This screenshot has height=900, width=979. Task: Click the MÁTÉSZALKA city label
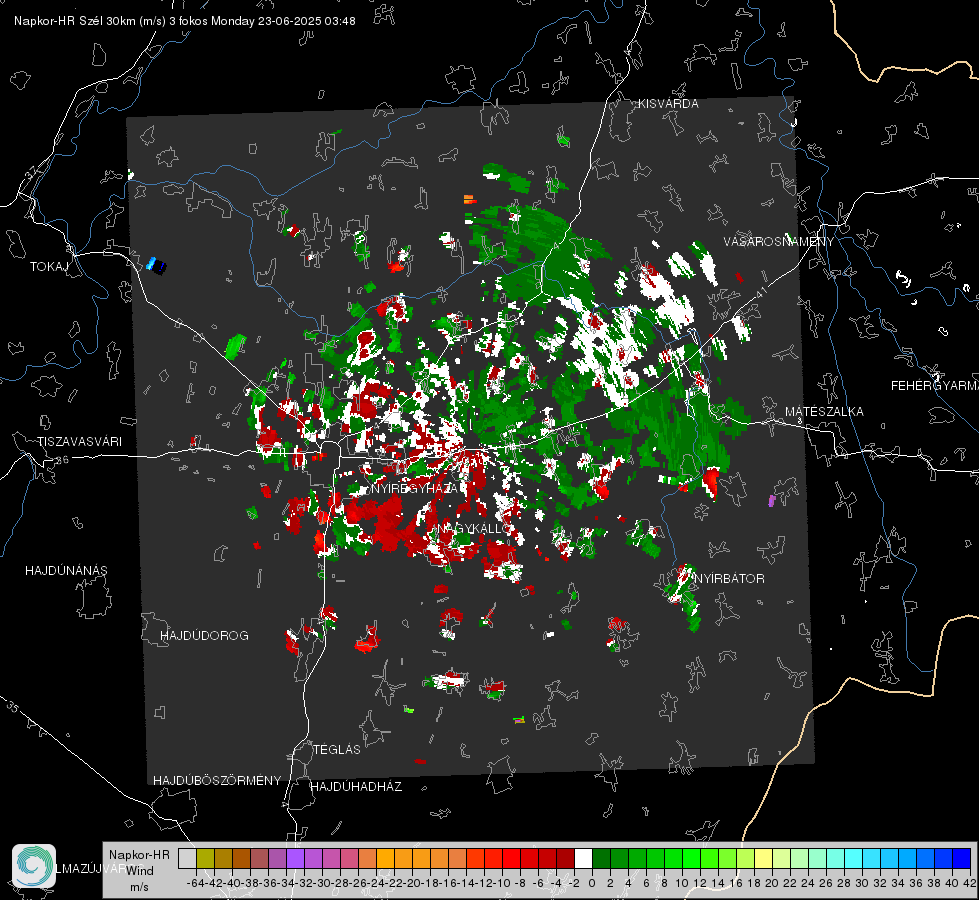pos(824,412)
